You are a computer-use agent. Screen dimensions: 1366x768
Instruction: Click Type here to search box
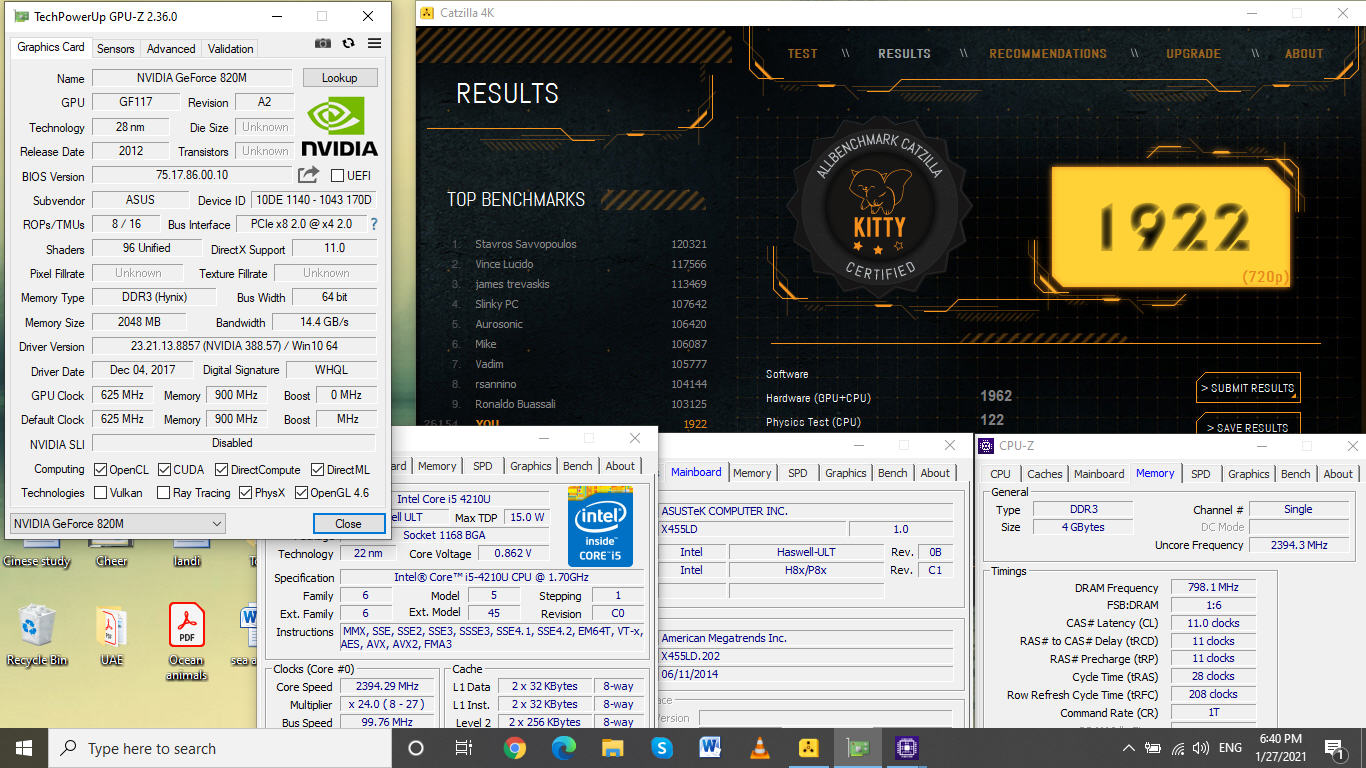pyautogui.click(x=220, y=748)
